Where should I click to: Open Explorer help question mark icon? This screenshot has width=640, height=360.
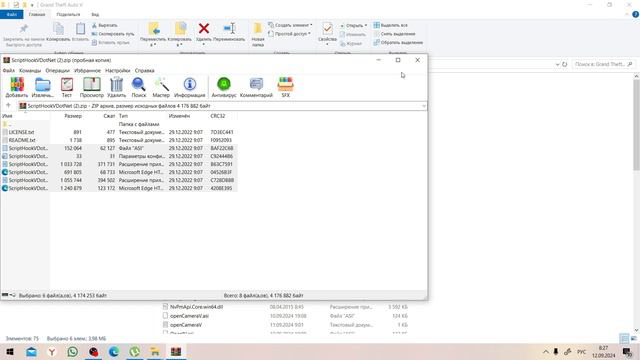point(635,14)
